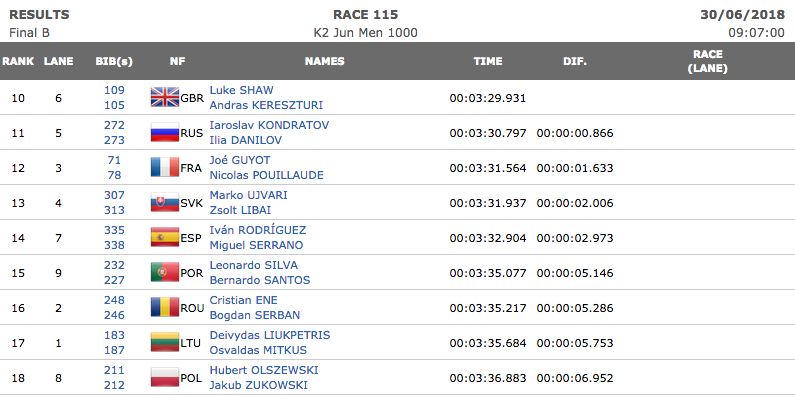This screenshot has height=396, width=795.
Task: Click the Spain flag icon
Action: (165, 238)
